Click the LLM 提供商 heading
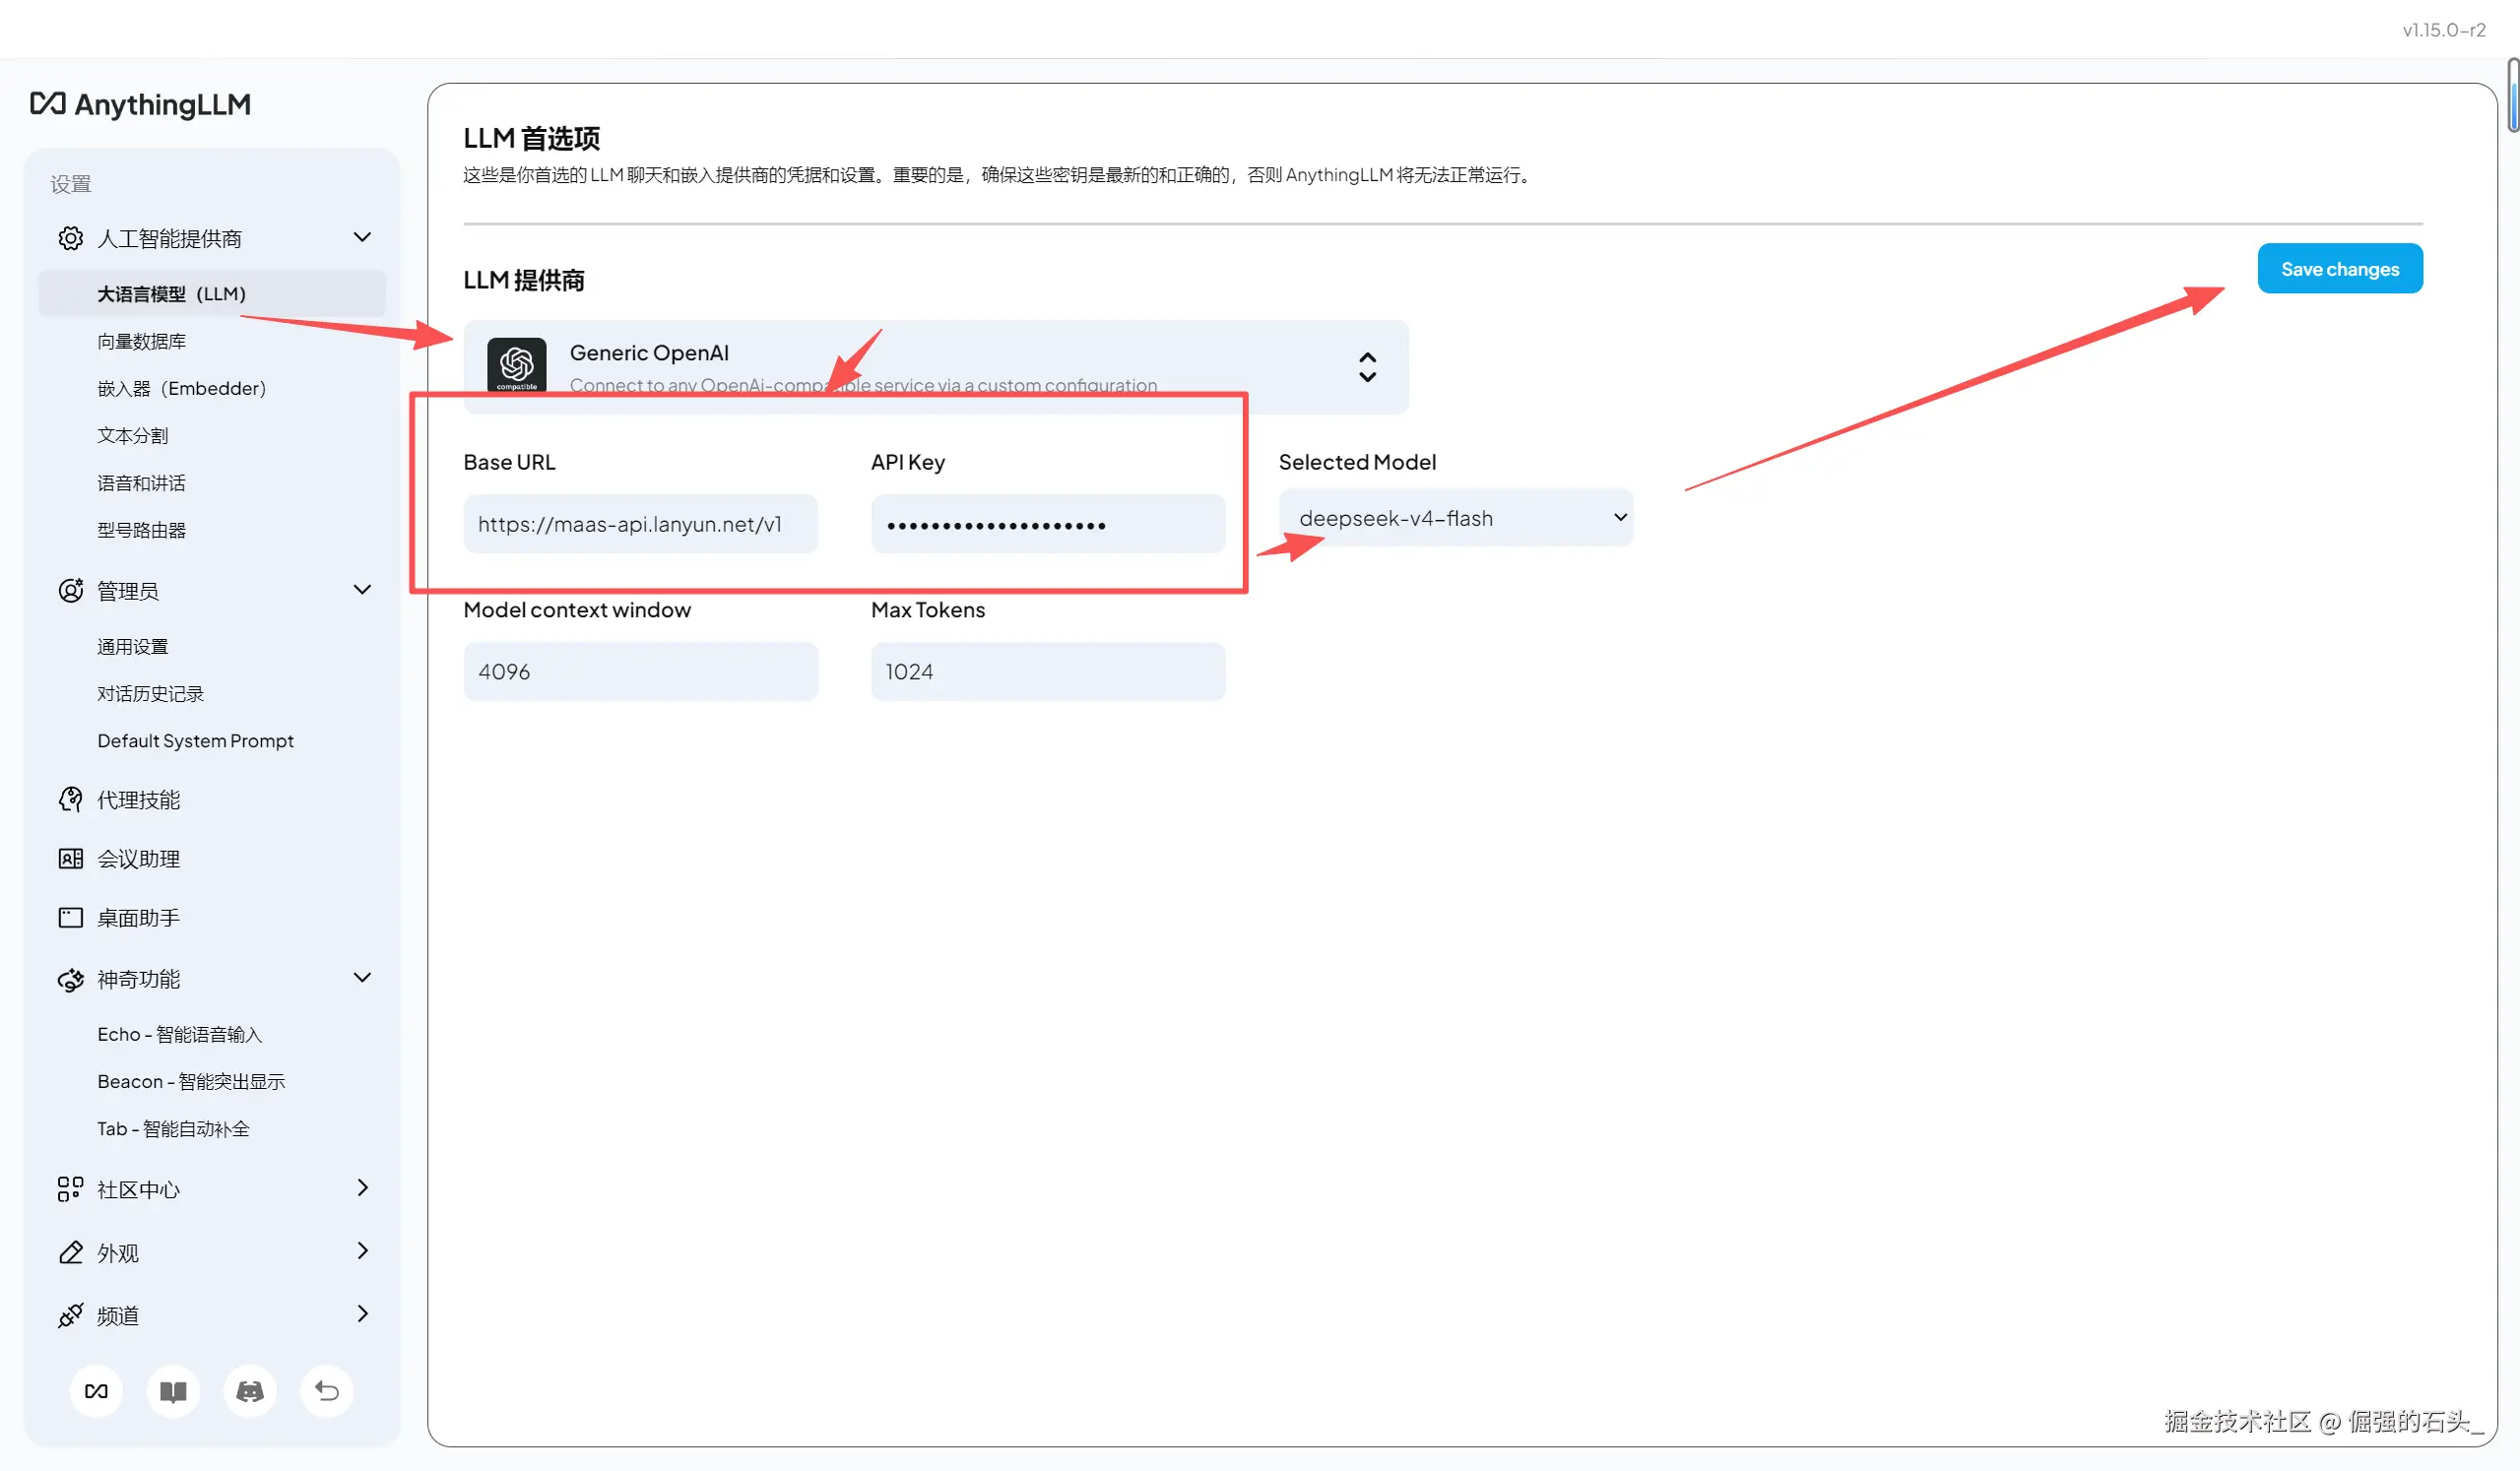 tap(523, 280)
